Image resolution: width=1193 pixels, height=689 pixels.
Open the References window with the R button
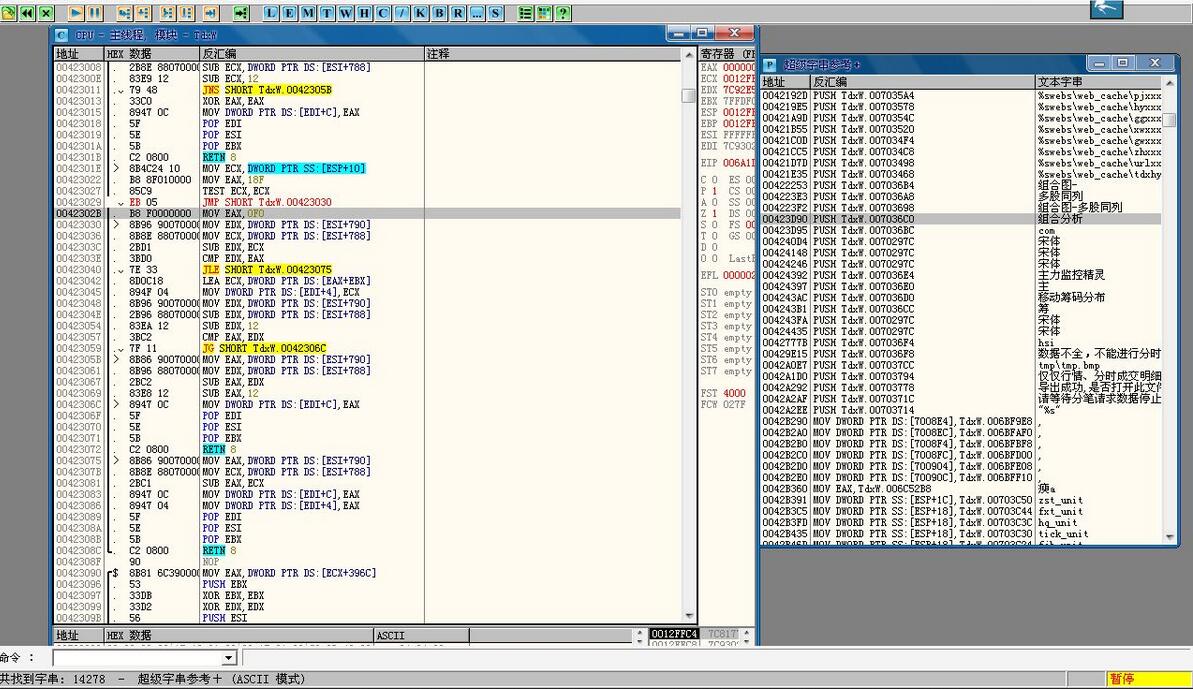pyautogui.click(x=458, y=13)
